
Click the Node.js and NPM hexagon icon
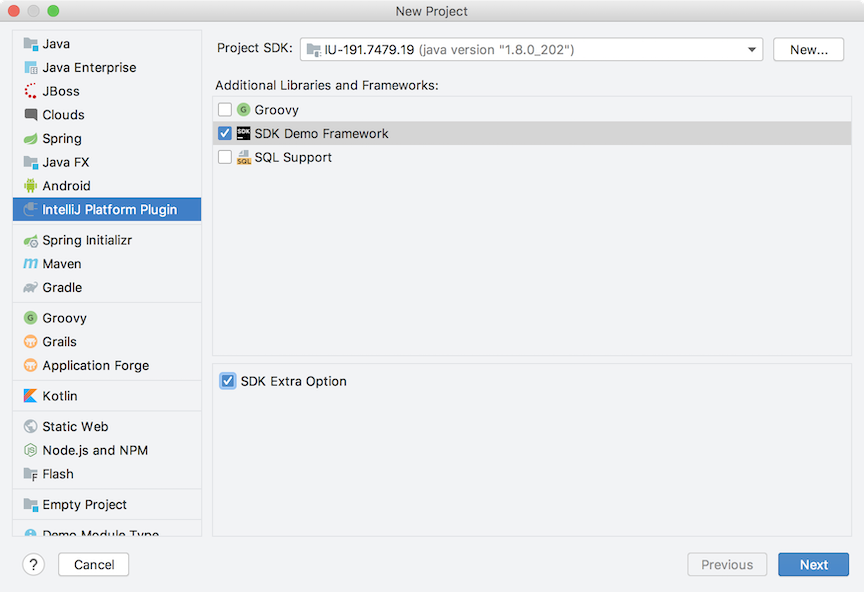30,450
